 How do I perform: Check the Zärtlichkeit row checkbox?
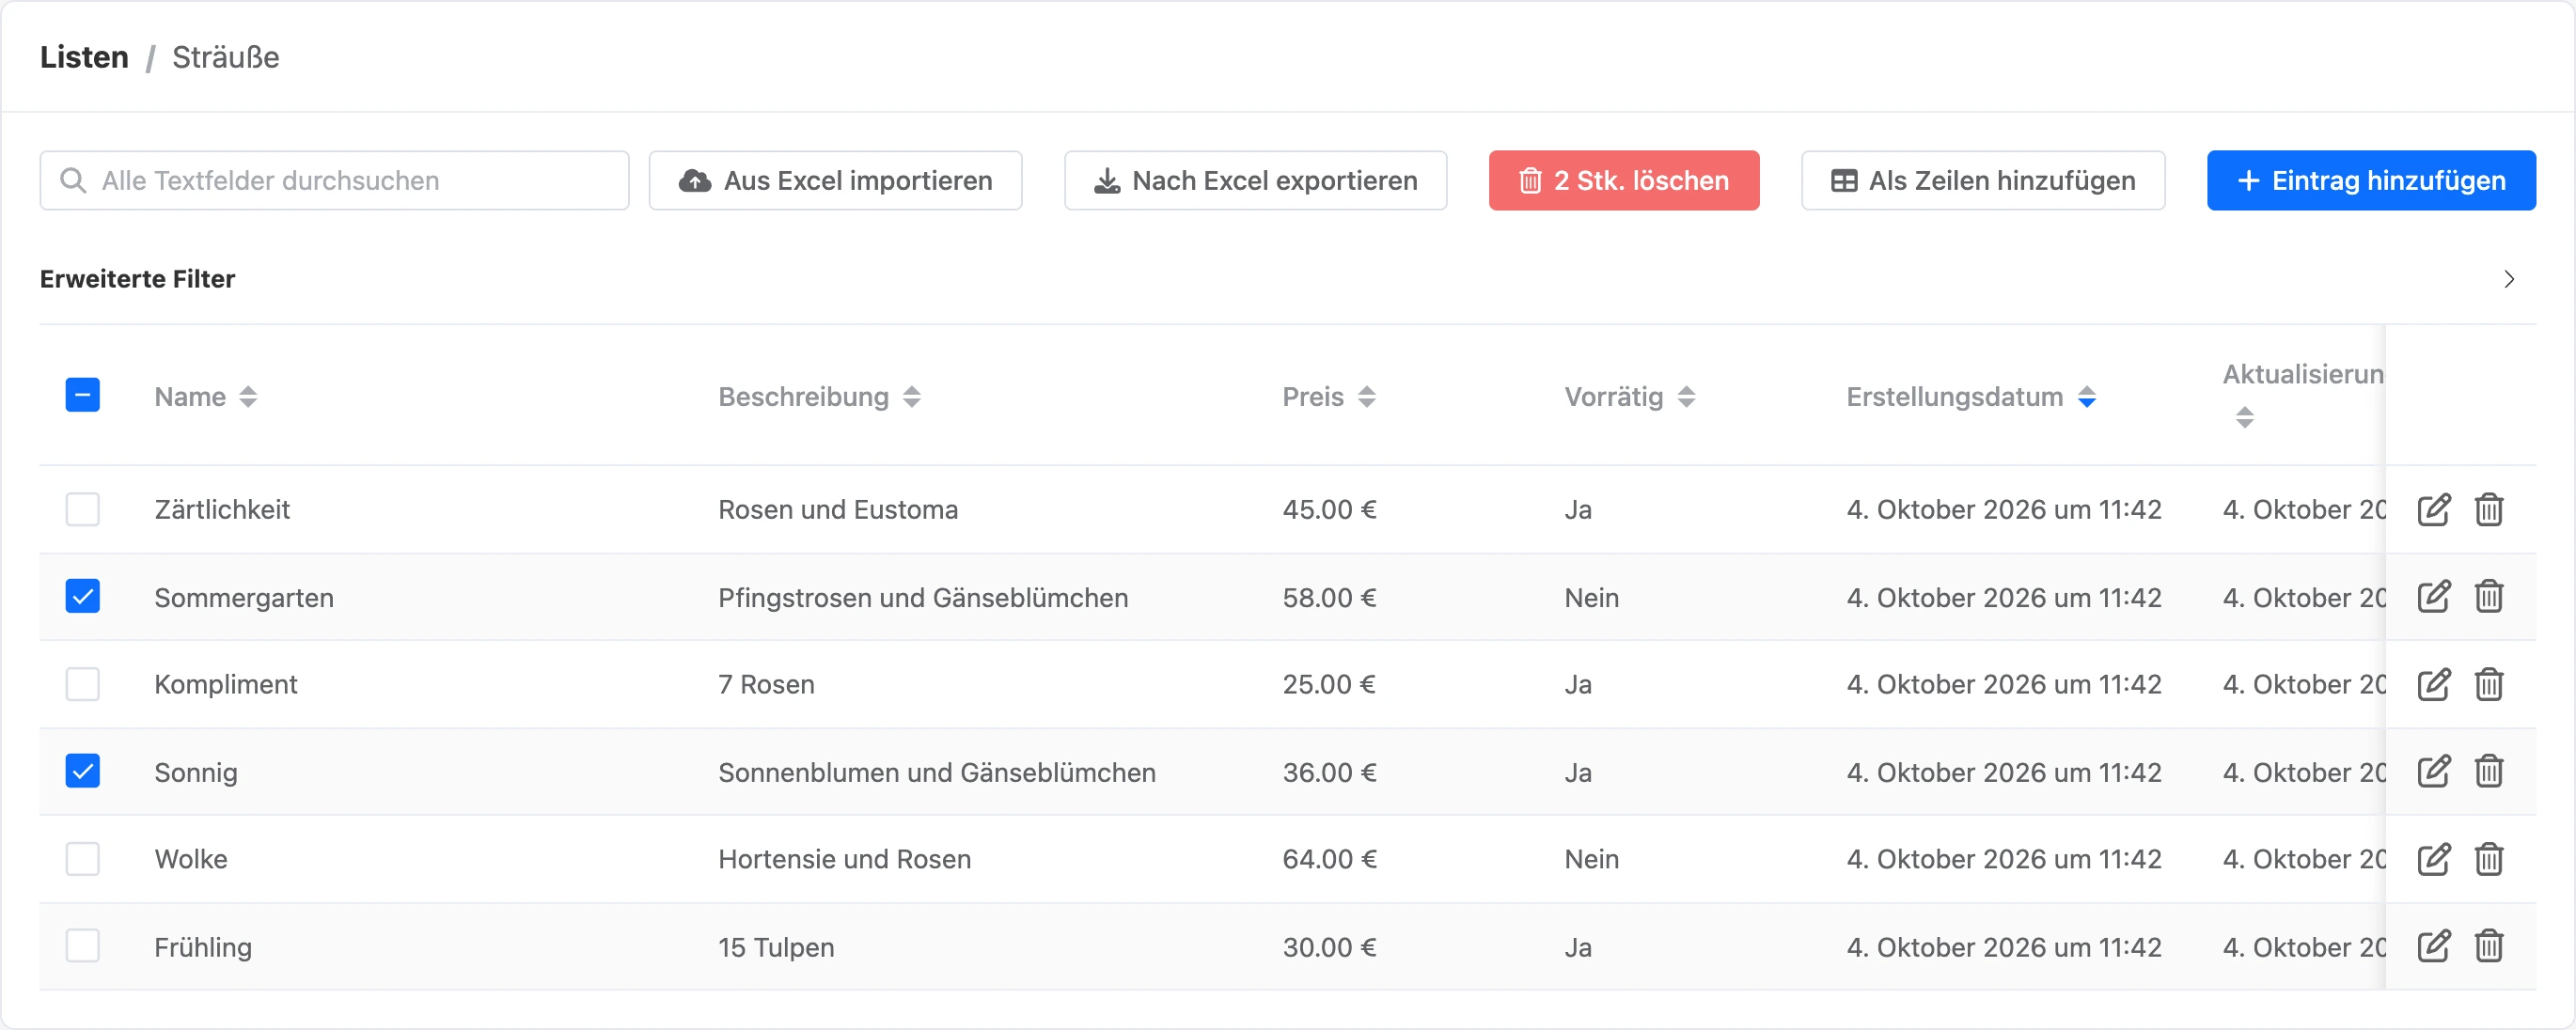[x=83, y=509]
